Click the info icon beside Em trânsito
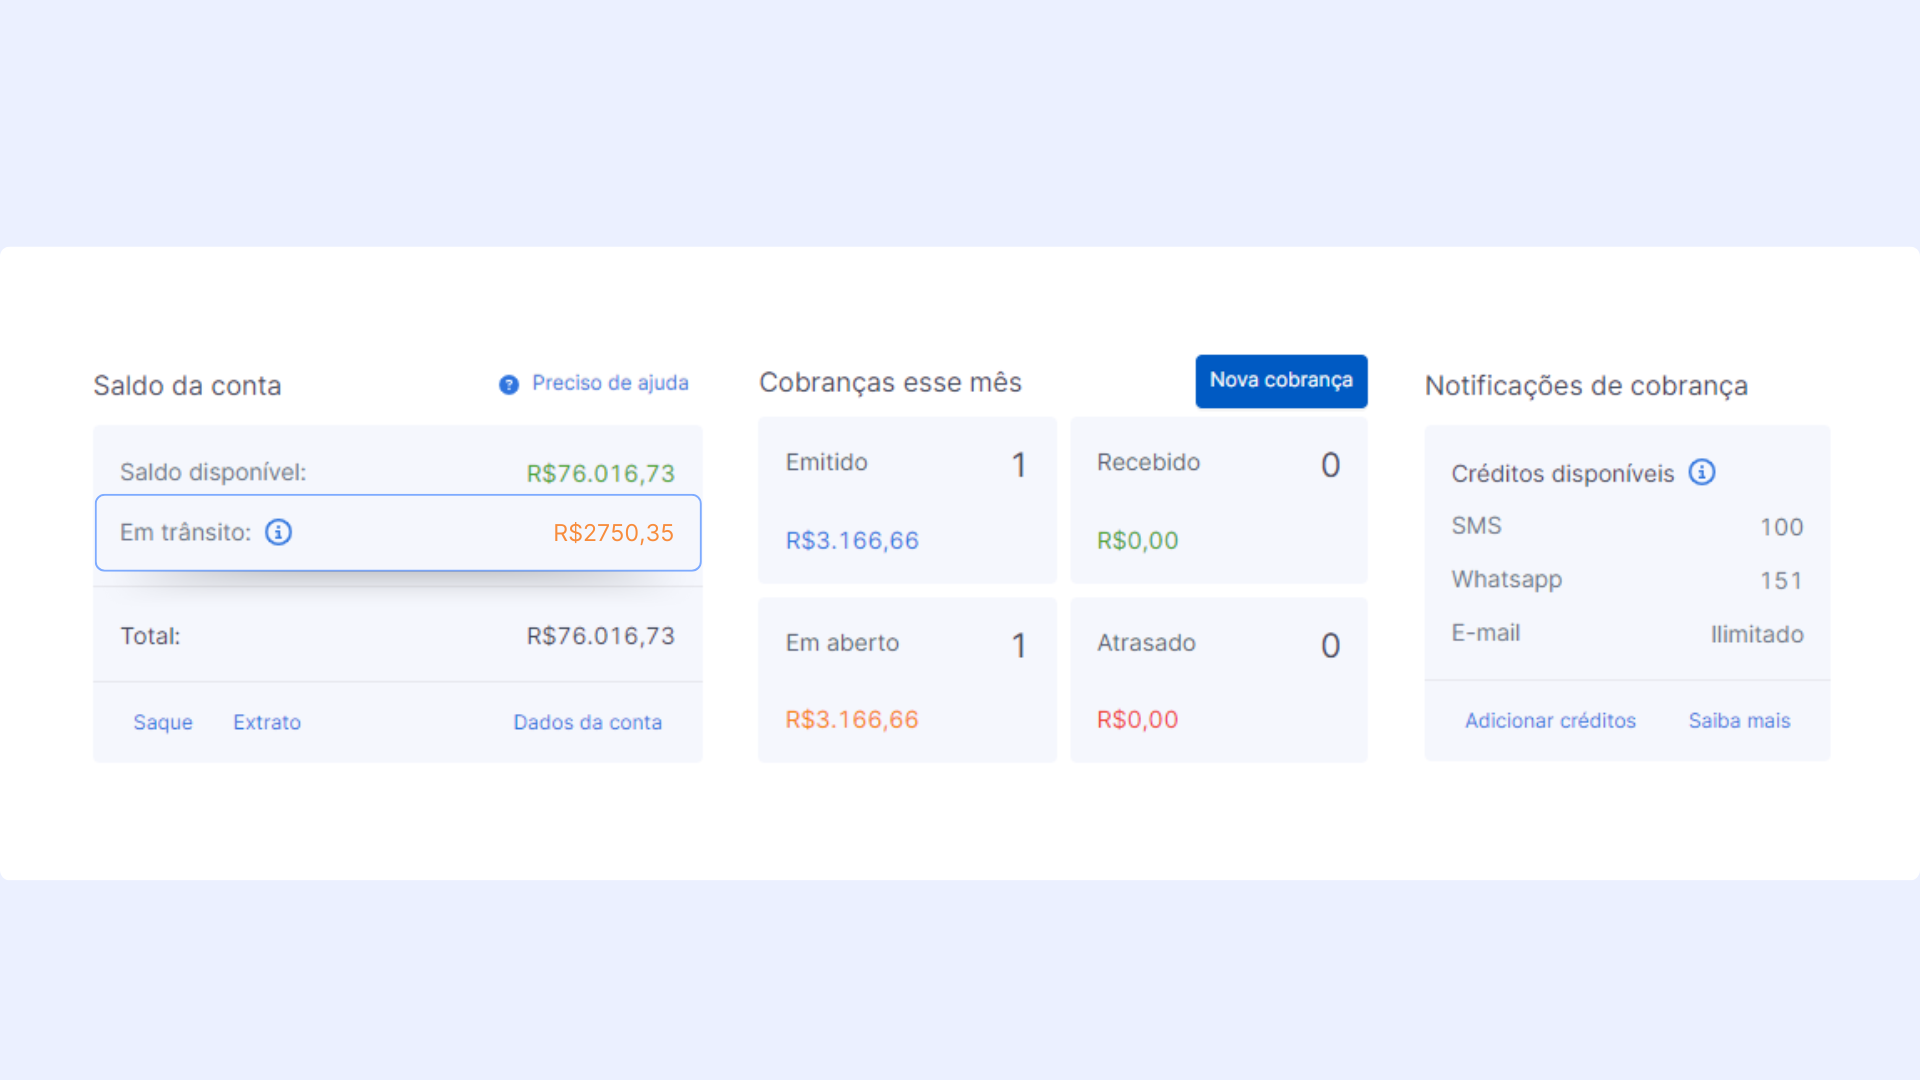 pyautogui.click(x=278, y=532)
